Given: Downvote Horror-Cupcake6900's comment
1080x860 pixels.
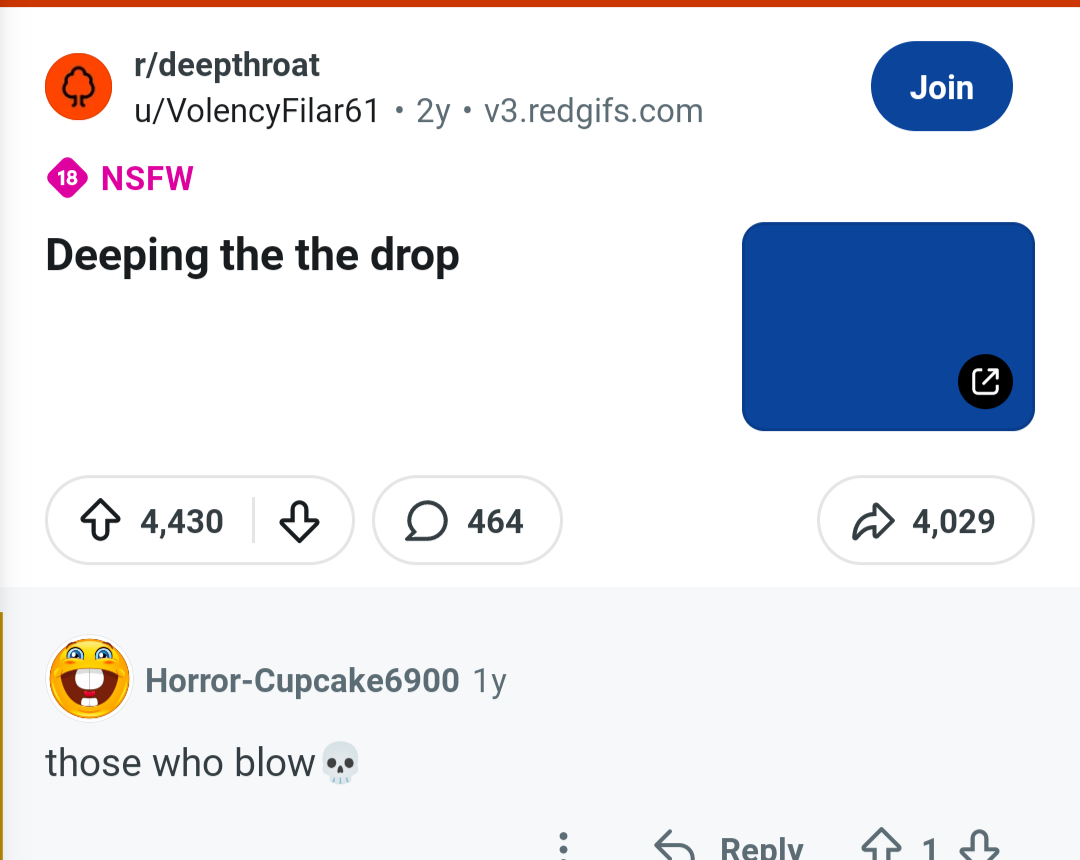Looking at the screenshot, I should 978,848.
